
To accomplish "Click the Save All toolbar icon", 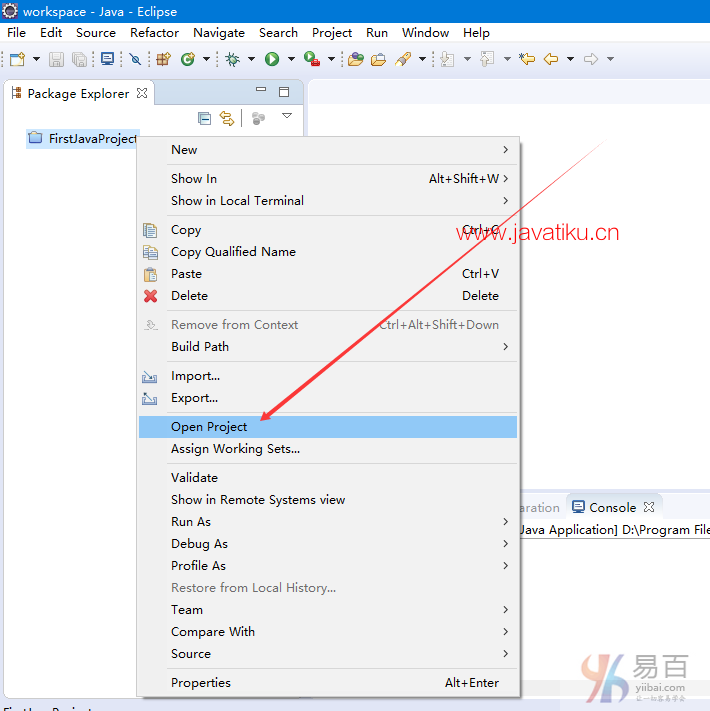I will click(79, 59).
